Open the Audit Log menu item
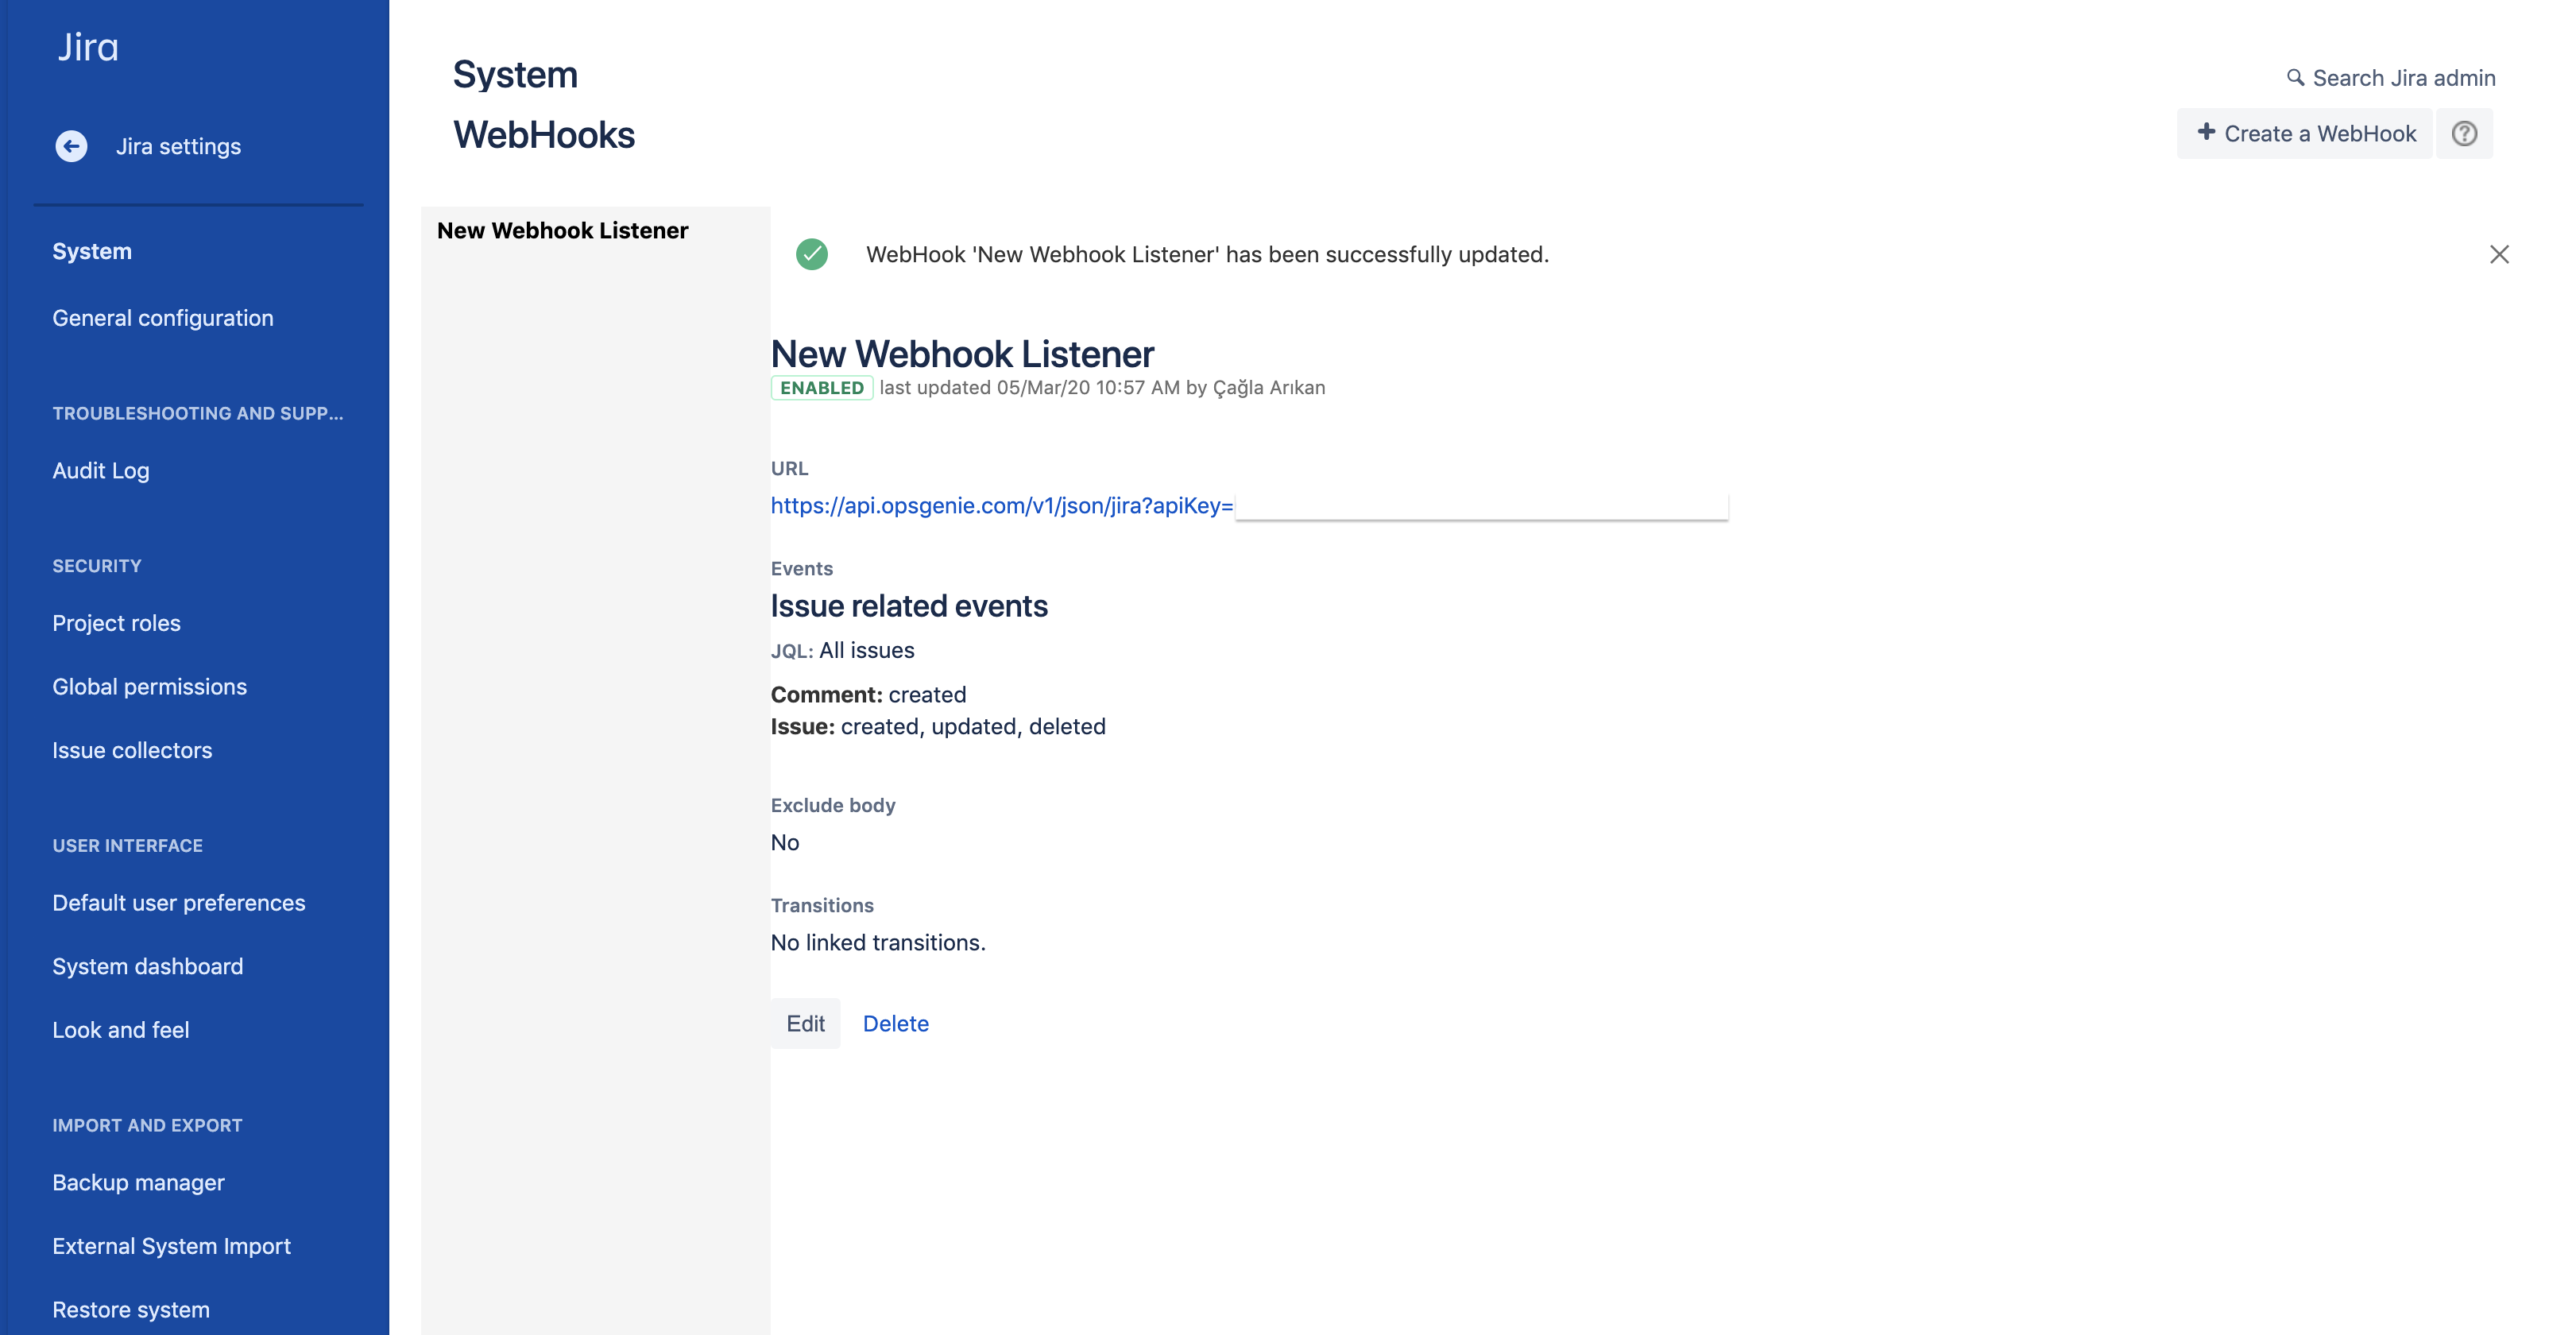The width and height of the screenshot is (2576, 1335). coord(99,468)
